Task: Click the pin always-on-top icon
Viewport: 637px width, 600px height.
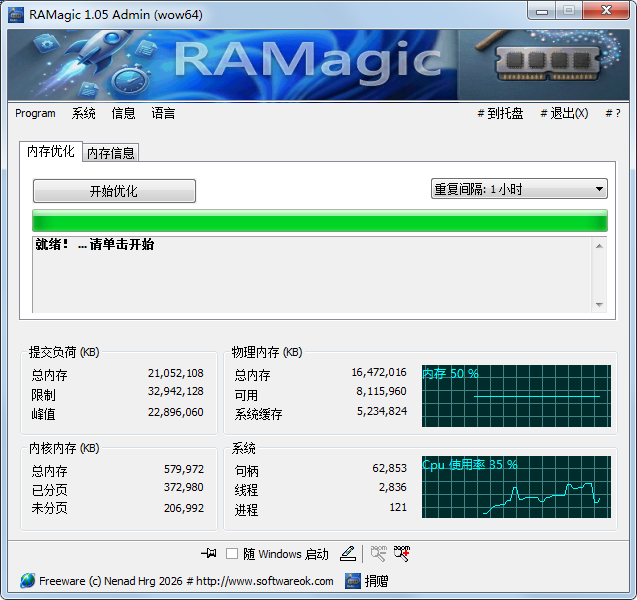Action: click(x=209, y=553)
